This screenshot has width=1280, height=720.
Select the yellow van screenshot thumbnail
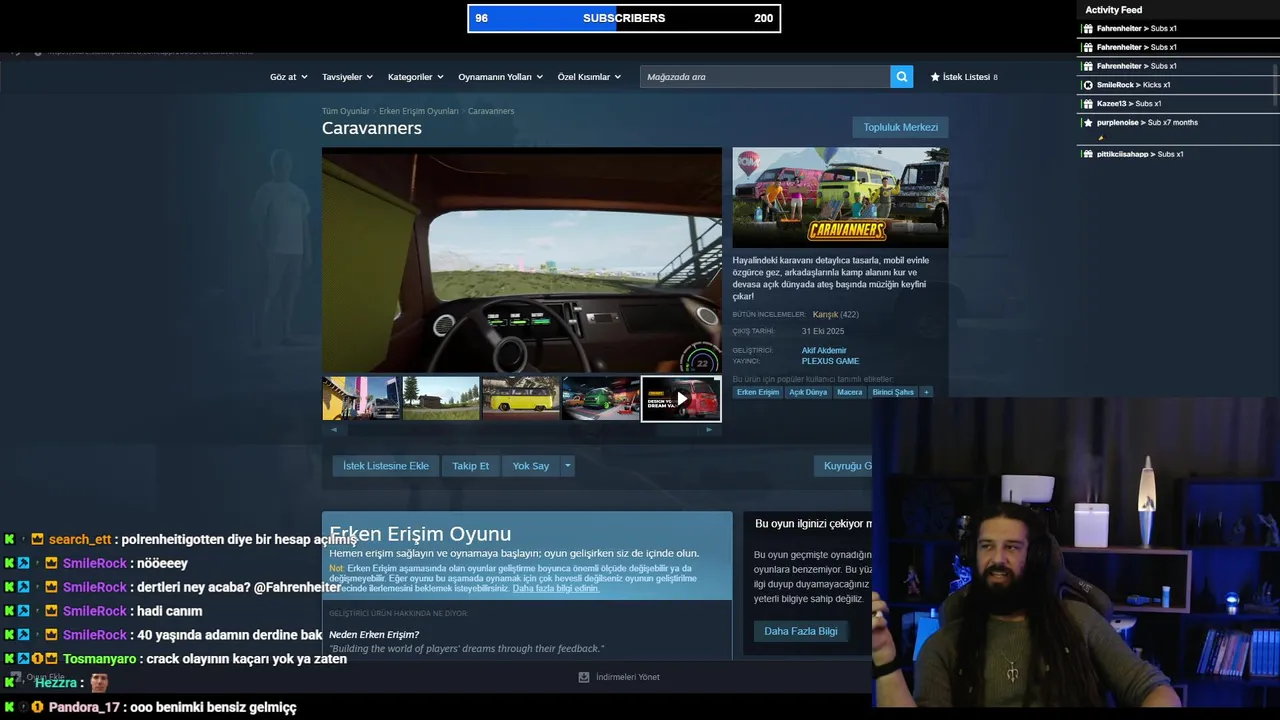click(521, 399)
